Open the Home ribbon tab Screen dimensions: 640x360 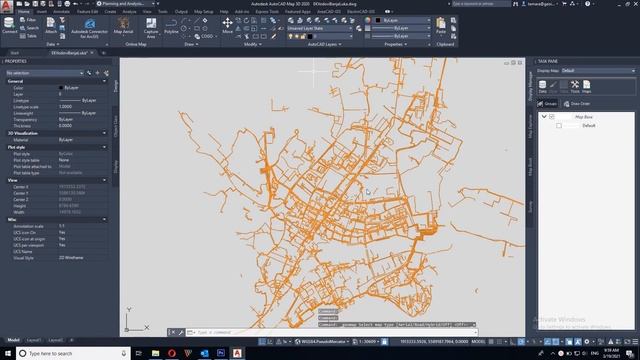coord(24,12)
